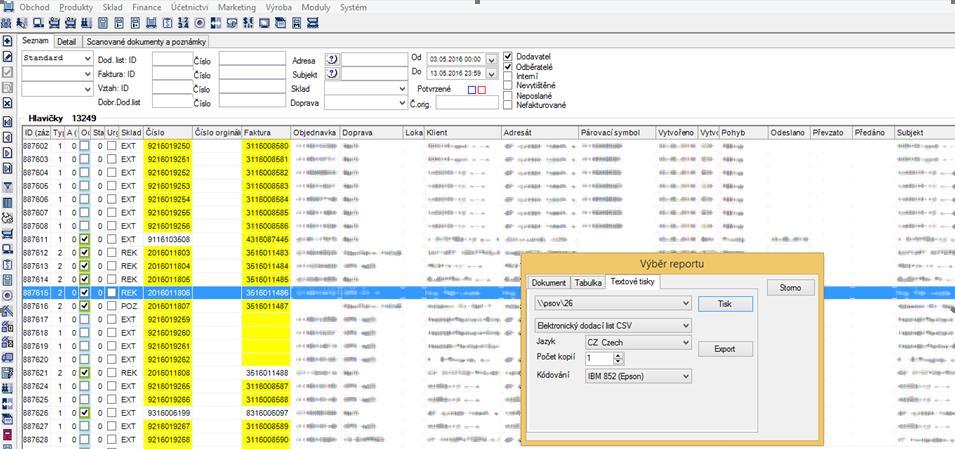Click the Klient column header
The width and height of the screenshot is (955, 449).
click(x=463, y=132)
